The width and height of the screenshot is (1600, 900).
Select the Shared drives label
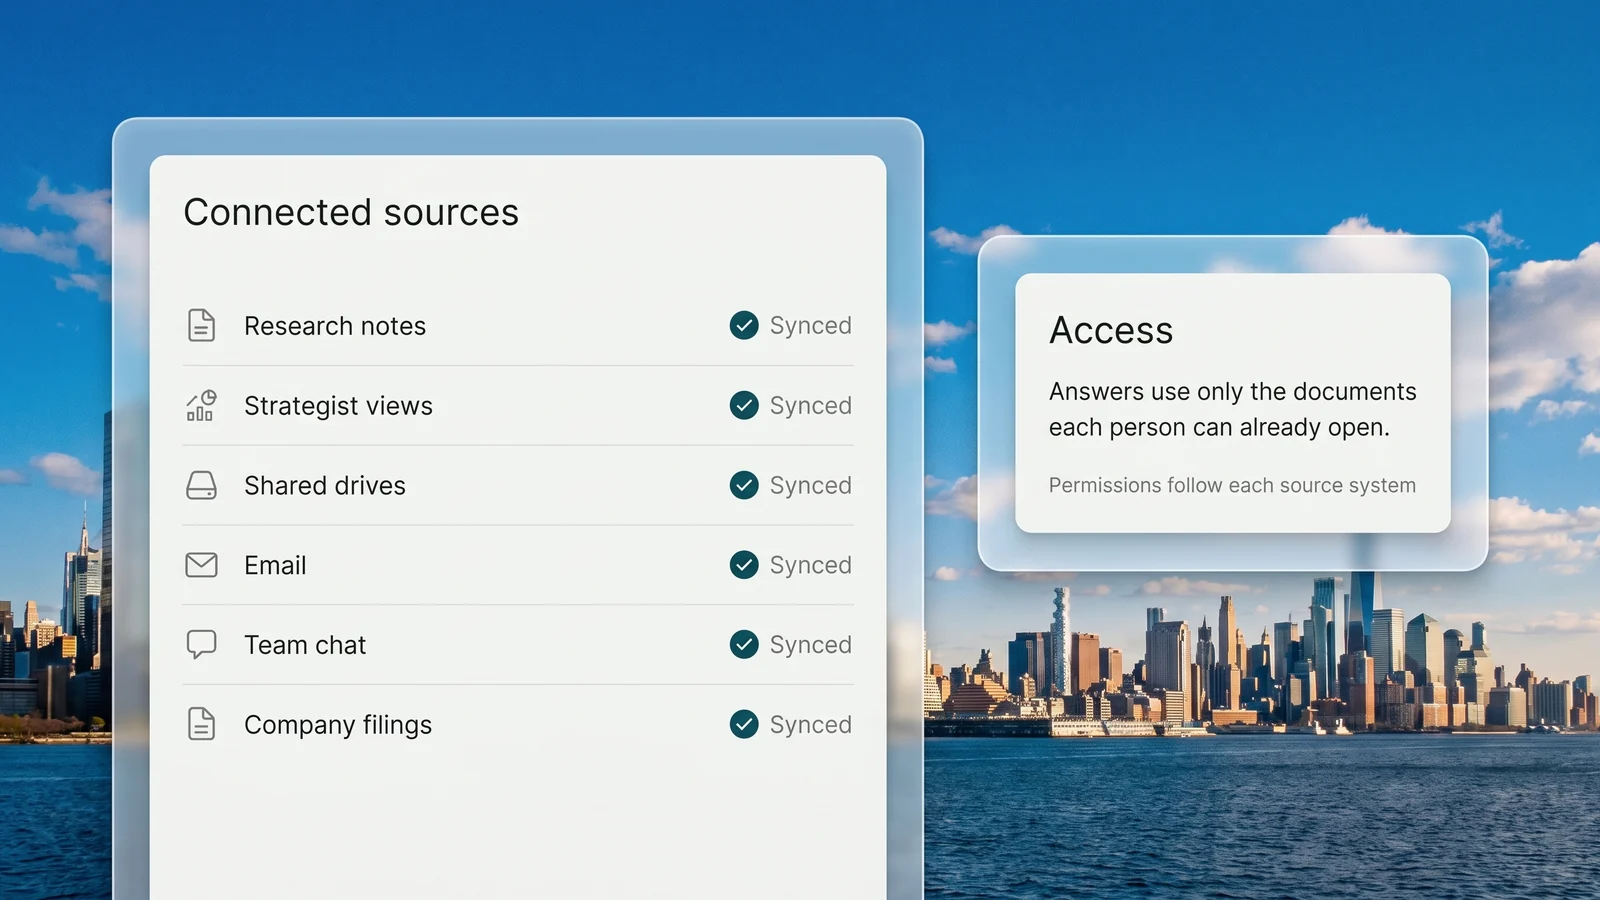click(325, 486)
